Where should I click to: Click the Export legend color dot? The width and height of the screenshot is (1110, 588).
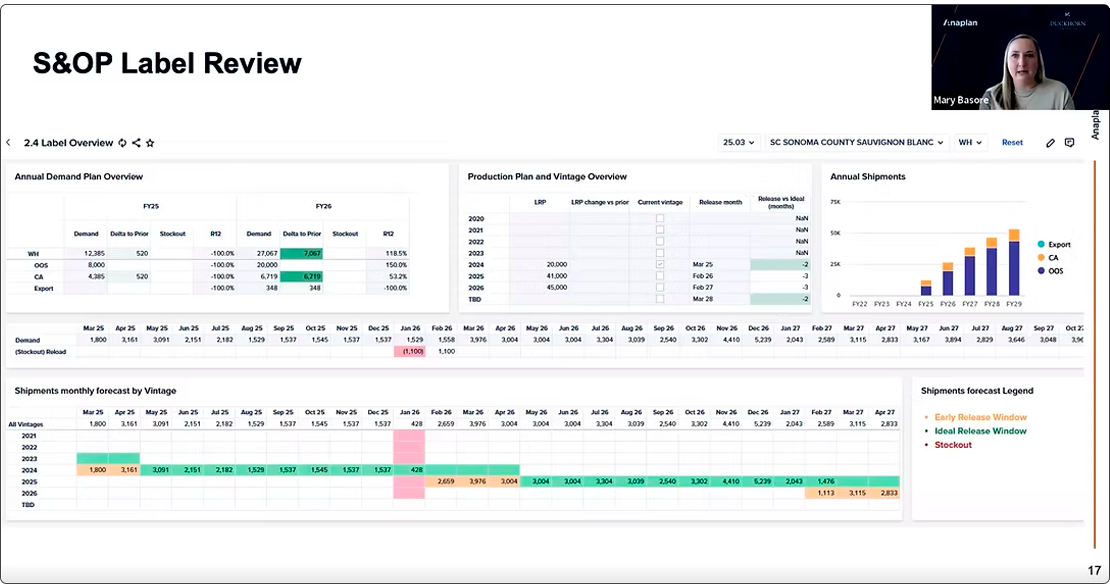pos(1041,244)
